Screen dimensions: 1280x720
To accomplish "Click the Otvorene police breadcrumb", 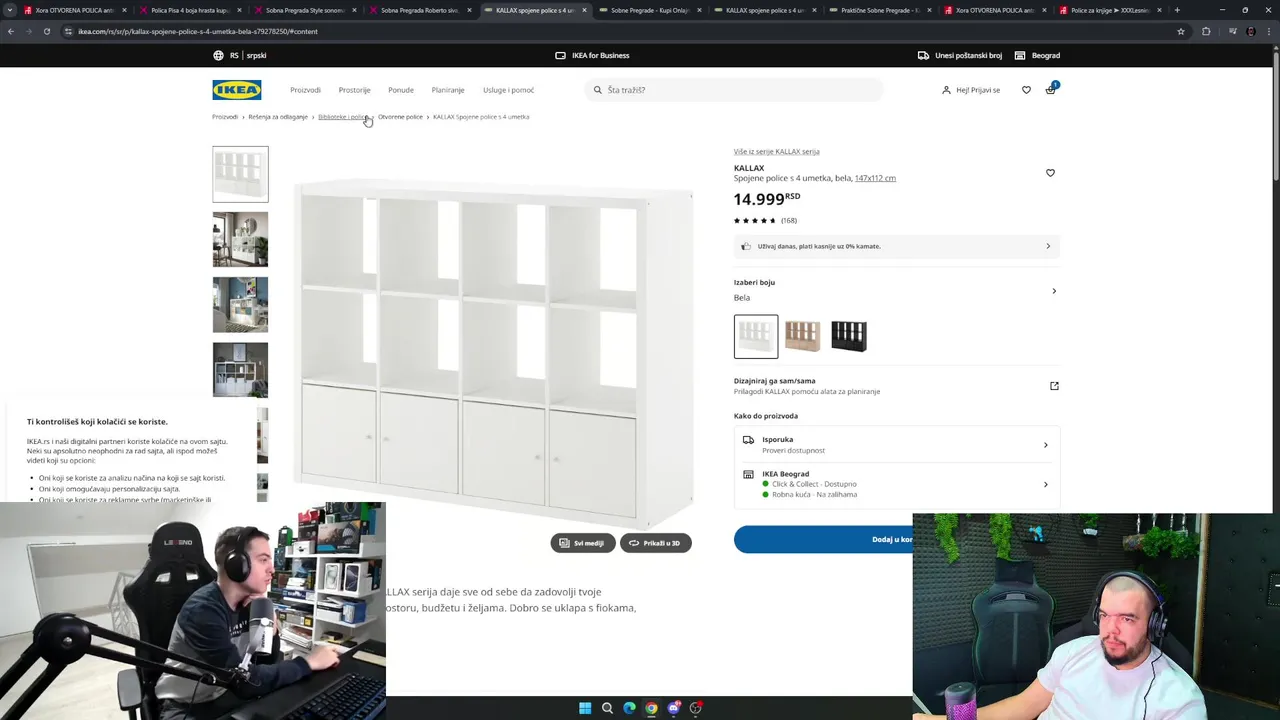I will tap(400, 117).
